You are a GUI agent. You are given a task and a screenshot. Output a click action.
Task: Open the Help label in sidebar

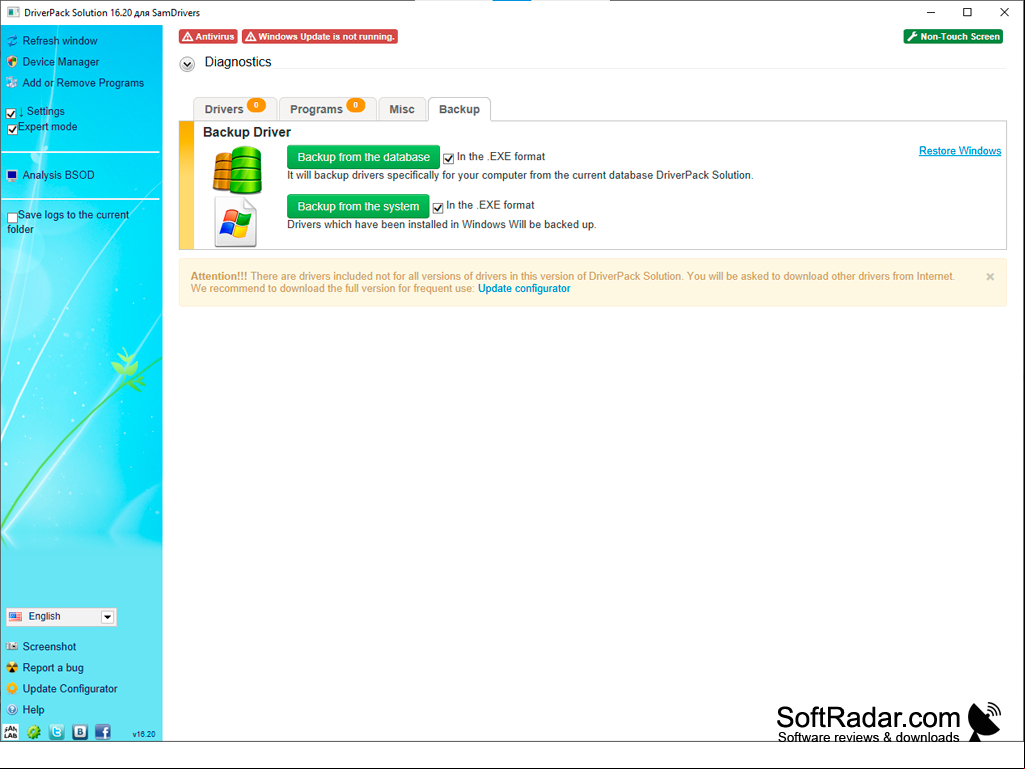pos(33,709)
